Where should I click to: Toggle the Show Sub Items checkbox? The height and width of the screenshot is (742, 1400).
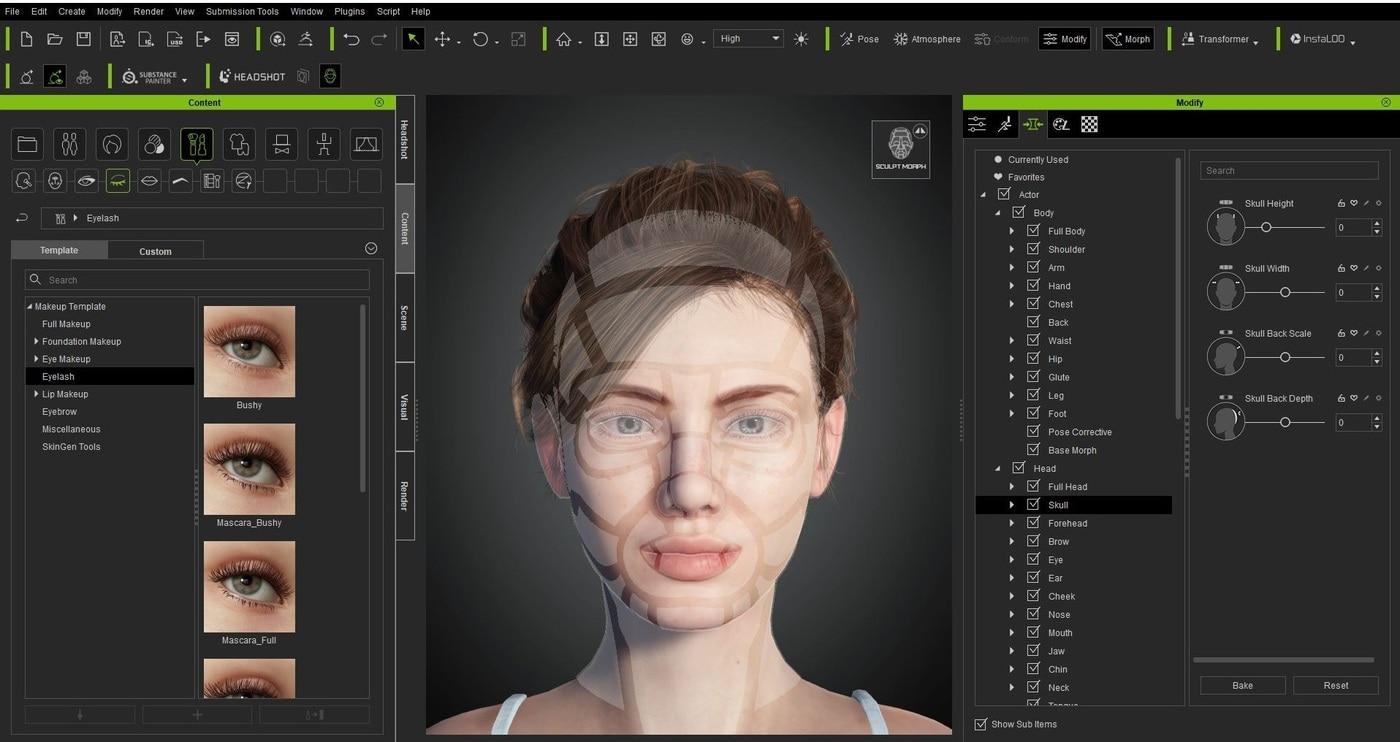(x=981, y=724)
